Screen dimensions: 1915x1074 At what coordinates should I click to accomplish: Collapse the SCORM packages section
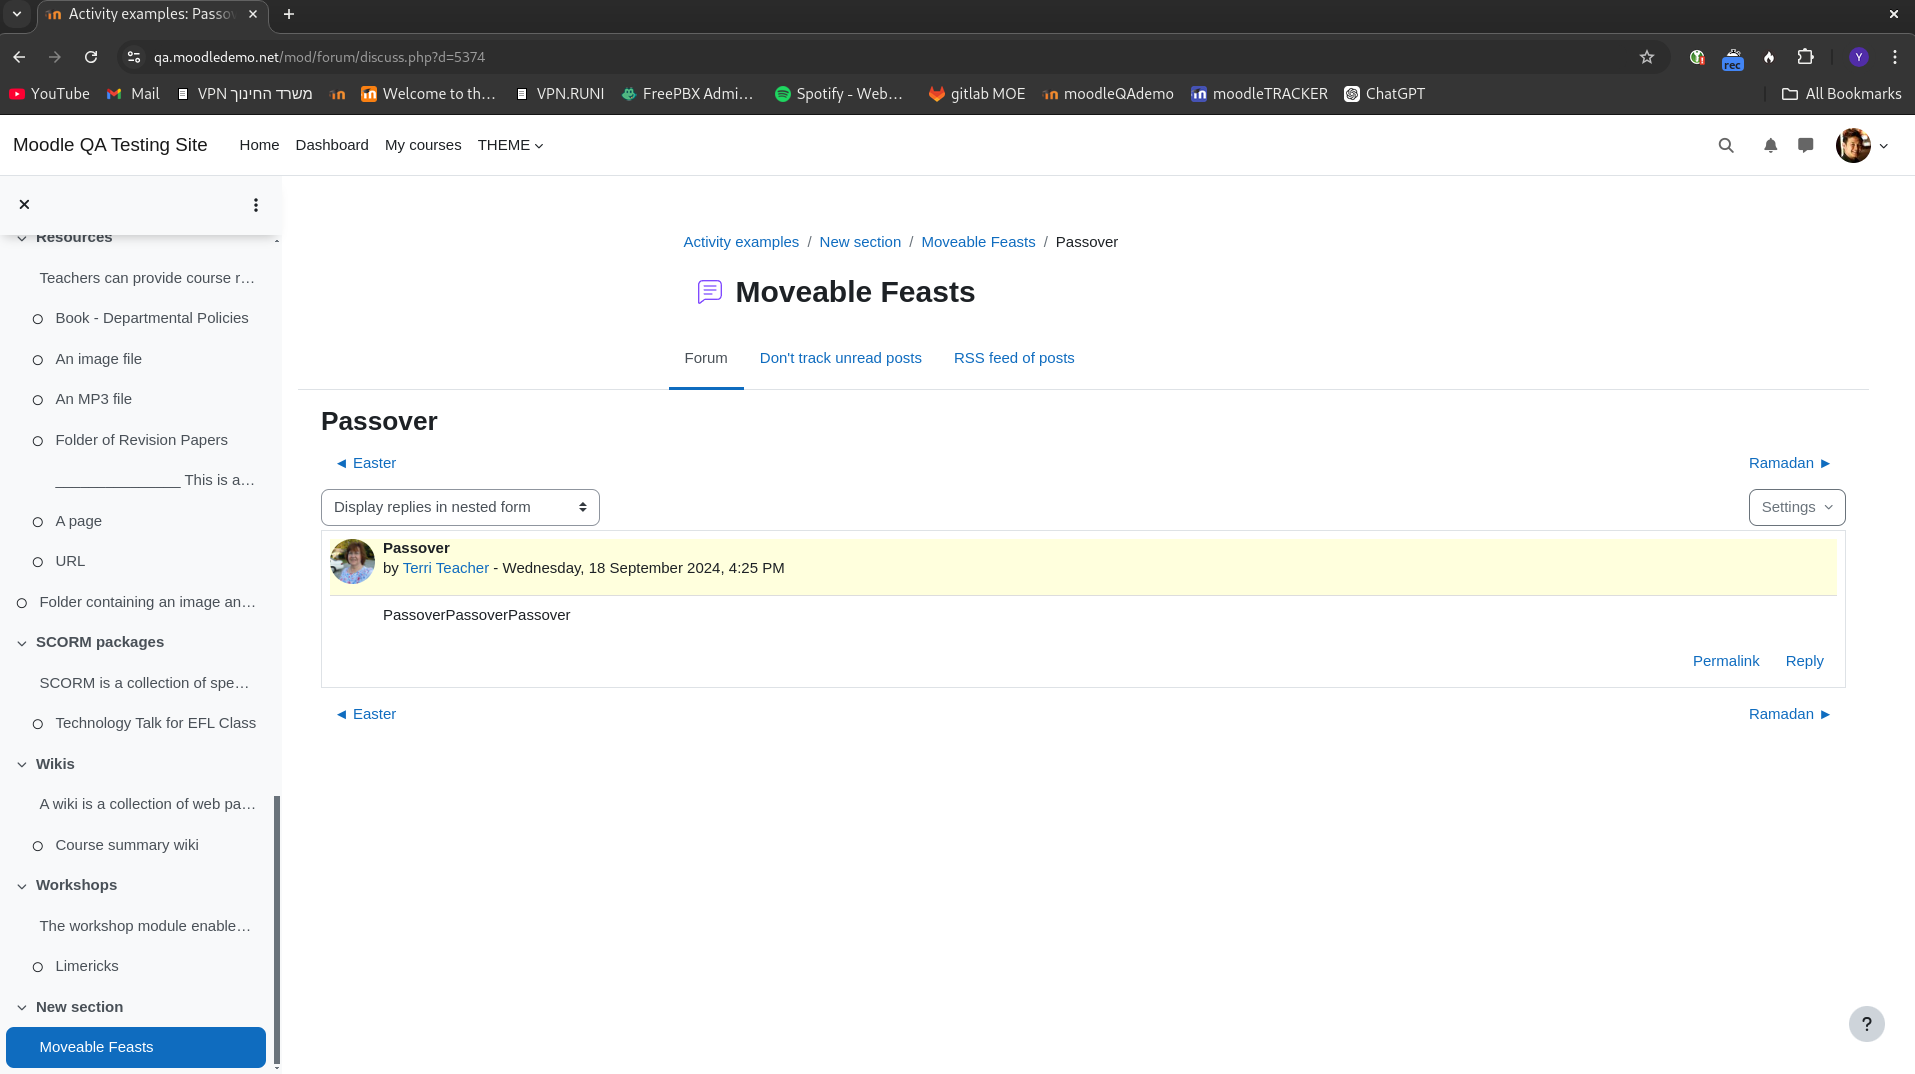point(22,643)
